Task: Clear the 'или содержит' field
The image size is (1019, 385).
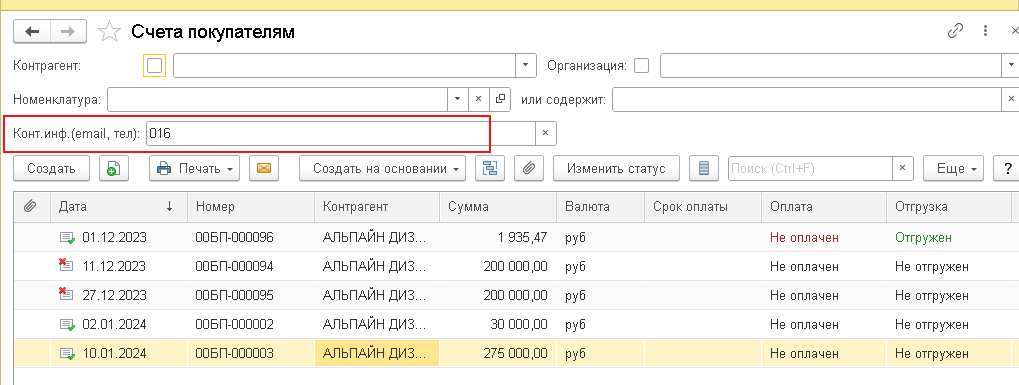Action: (x=1011, y=100)
